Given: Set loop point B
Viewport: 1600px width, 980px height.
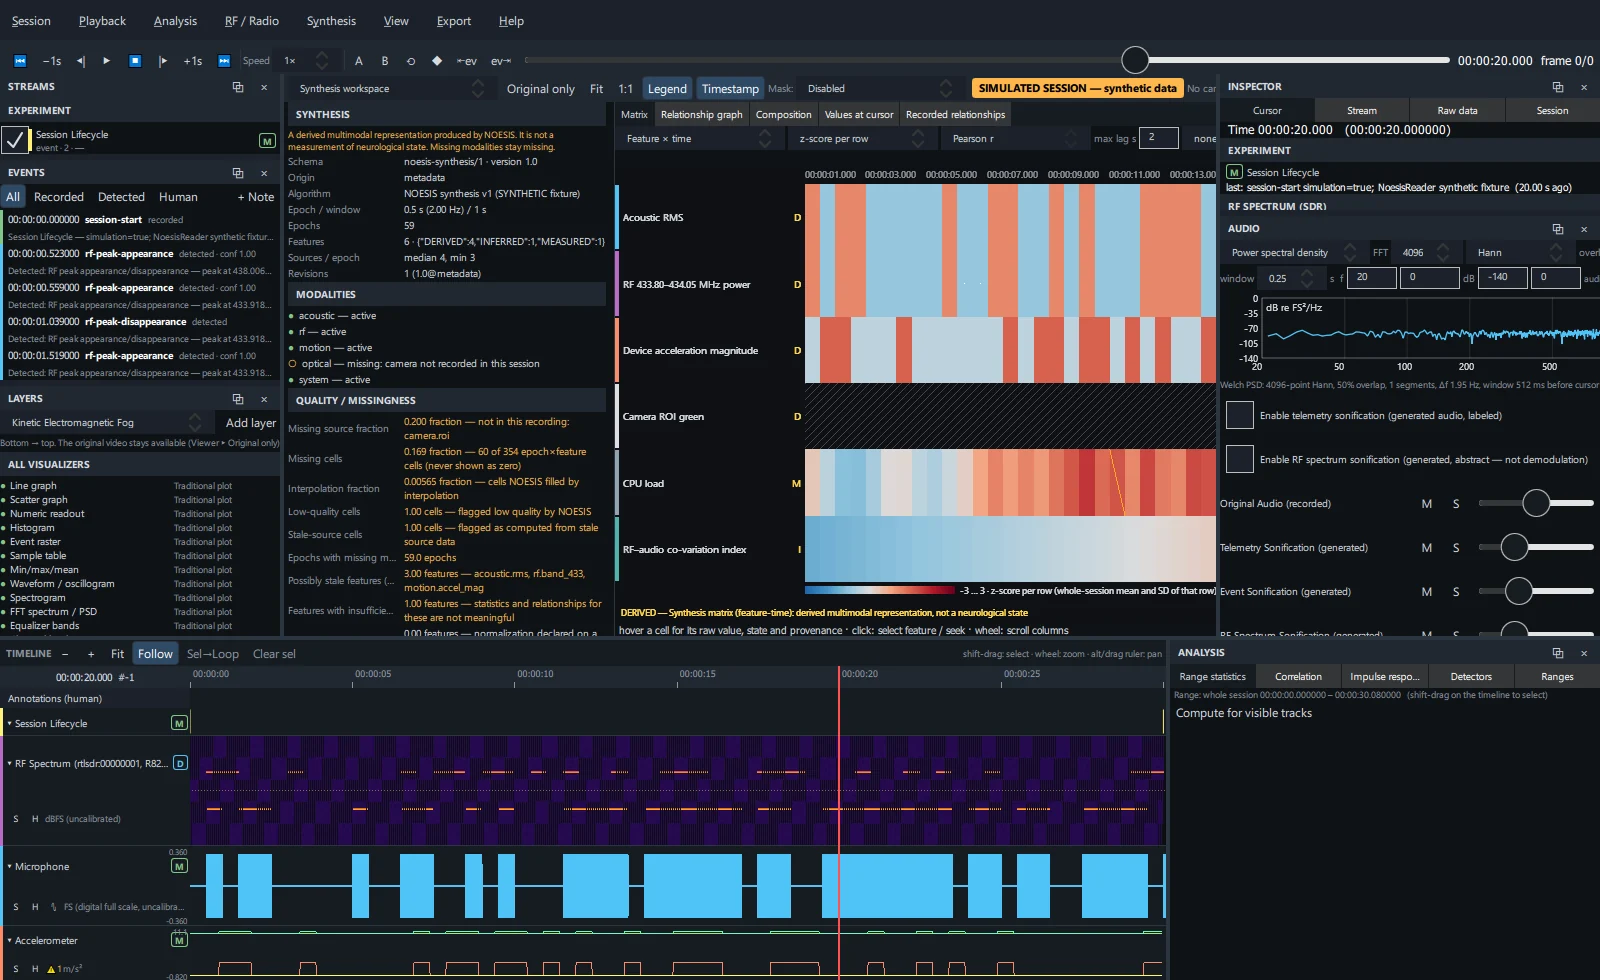Looking at the screenshot, I should [x=385, y=61].
